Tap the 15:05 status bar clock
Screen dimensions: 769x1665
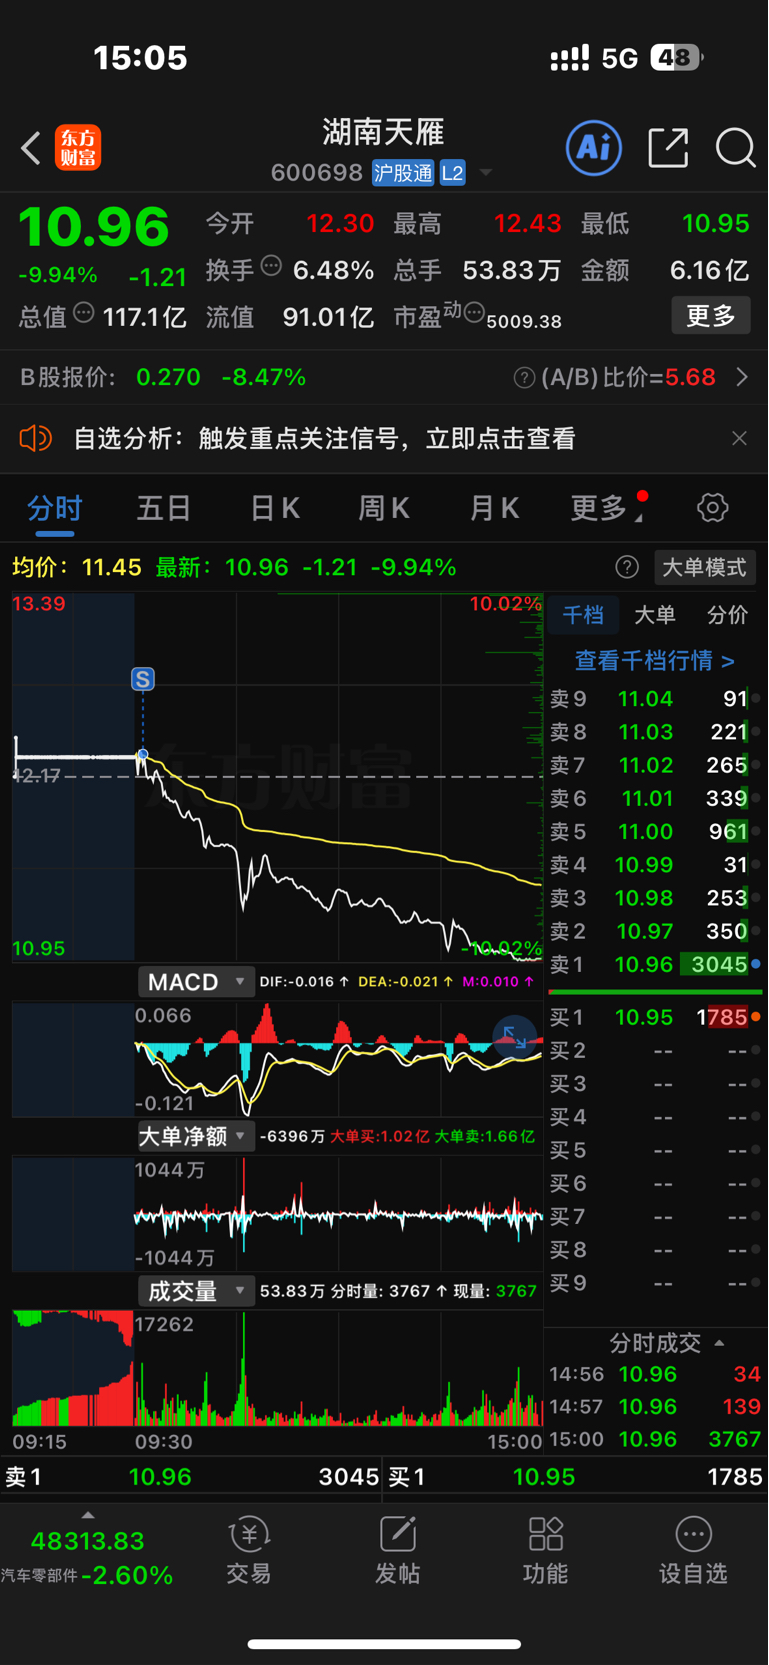pyautogui.click(x=141, y=58)
